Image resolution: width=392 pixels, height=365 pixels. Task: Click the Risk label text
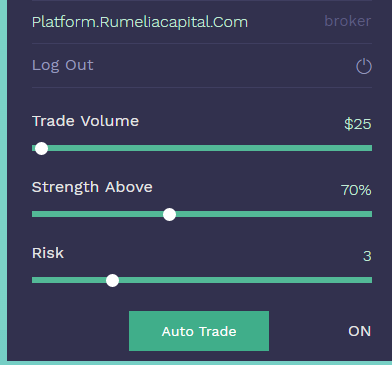coord(48,253)
